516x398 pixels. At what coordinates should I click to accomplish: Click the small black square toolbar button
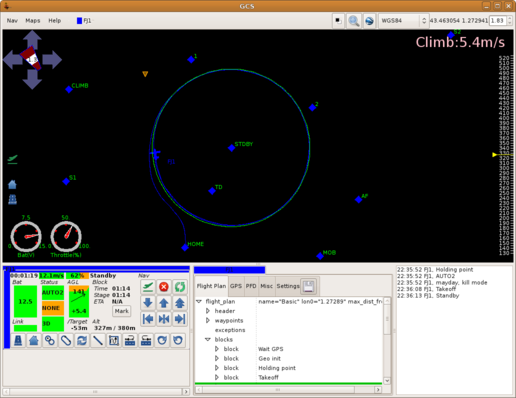tap(338, 21)
